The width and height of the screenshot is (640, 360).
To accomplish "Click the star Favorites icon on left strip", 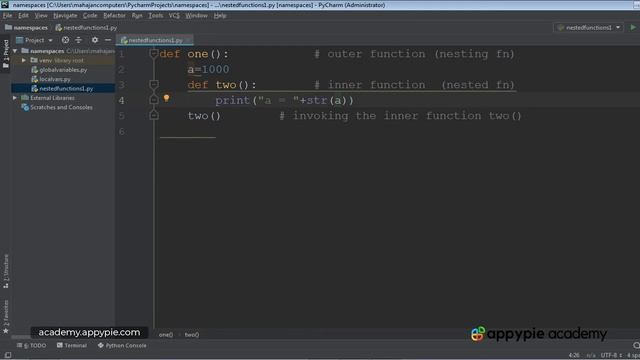I will pyautogui.click(x=6, y=331).
